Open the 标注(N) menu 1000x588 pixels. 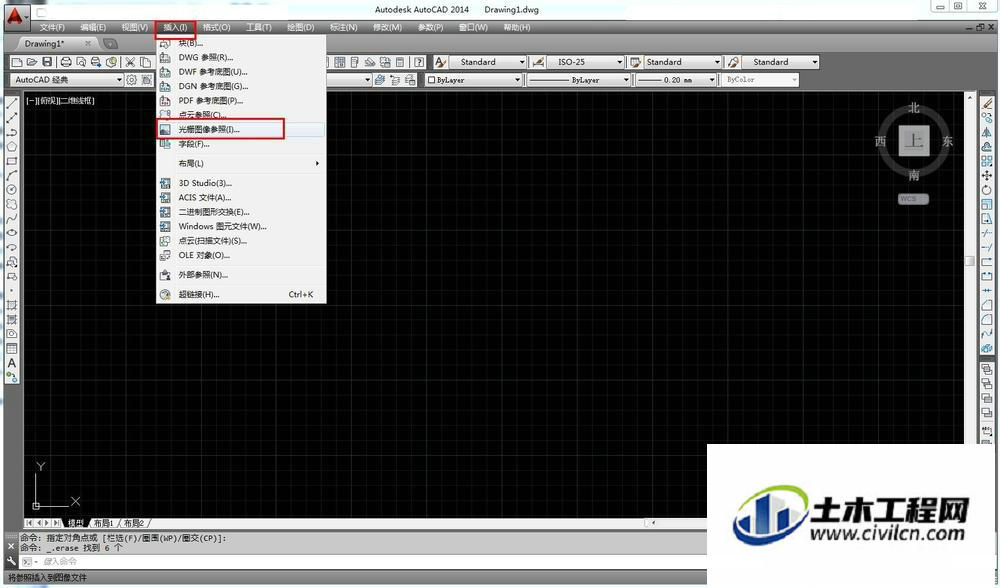(x=343, y=27)
